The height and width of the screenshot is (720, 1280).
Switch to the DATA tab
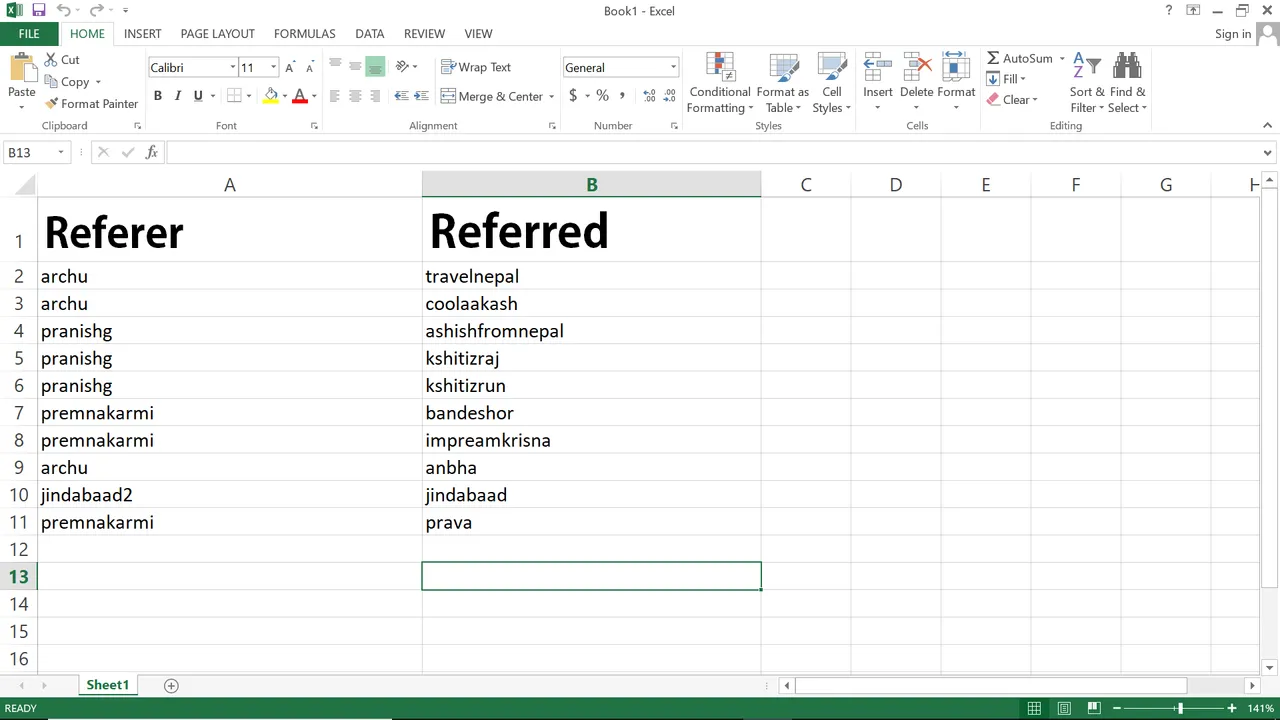tap(369, 34)
